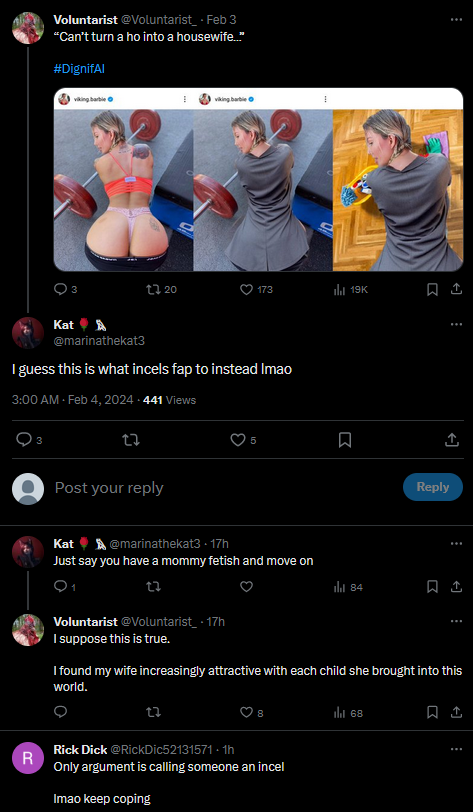
Task: Open the #DignifAI hashtag link
Action: click(79, 68)
